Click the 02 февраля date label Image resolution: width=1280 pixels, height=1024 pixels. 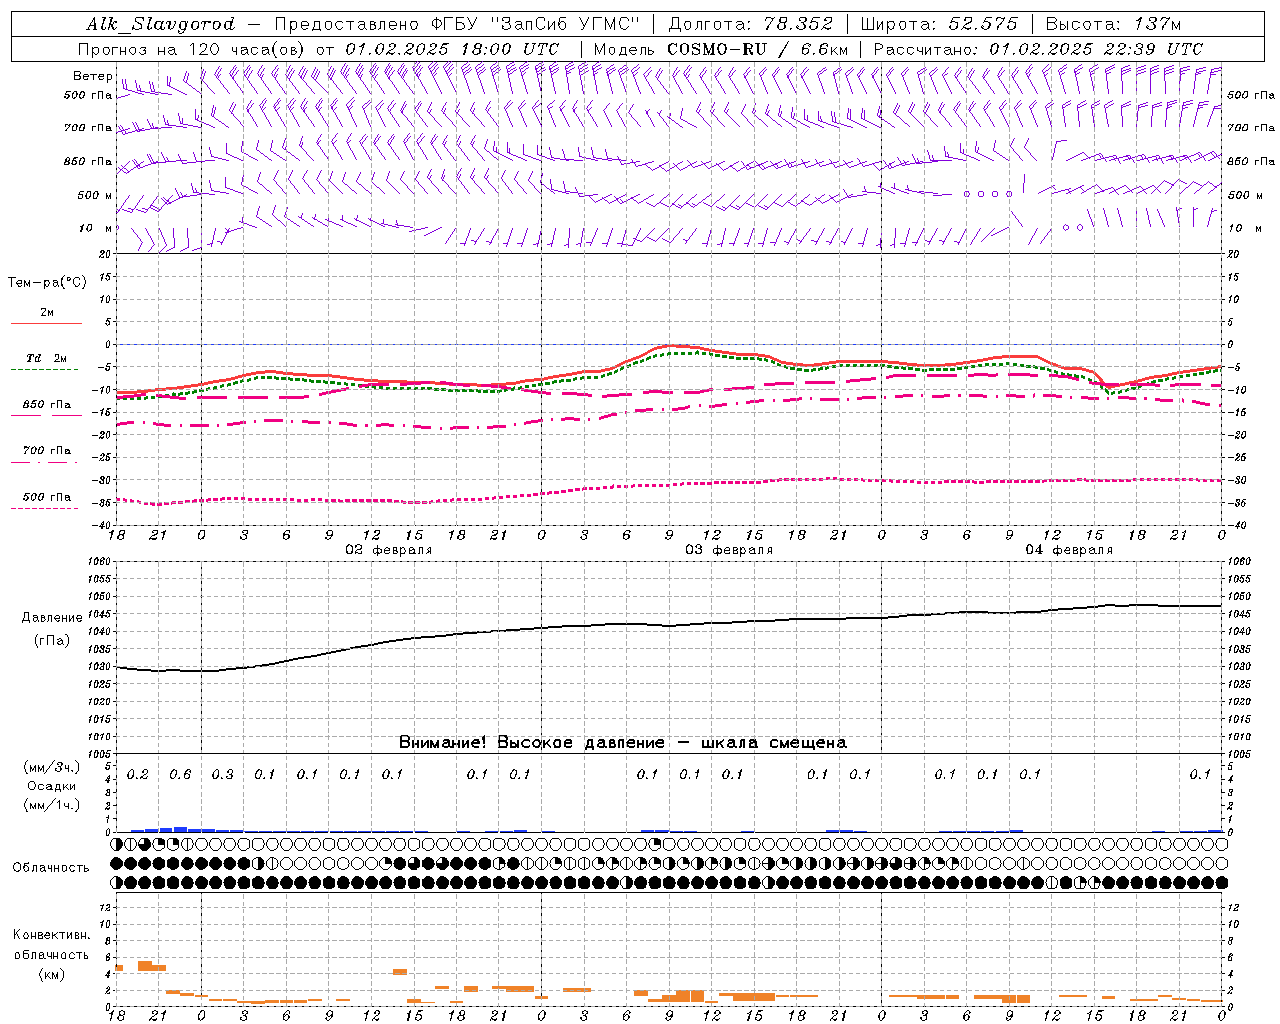coord(389,550)
